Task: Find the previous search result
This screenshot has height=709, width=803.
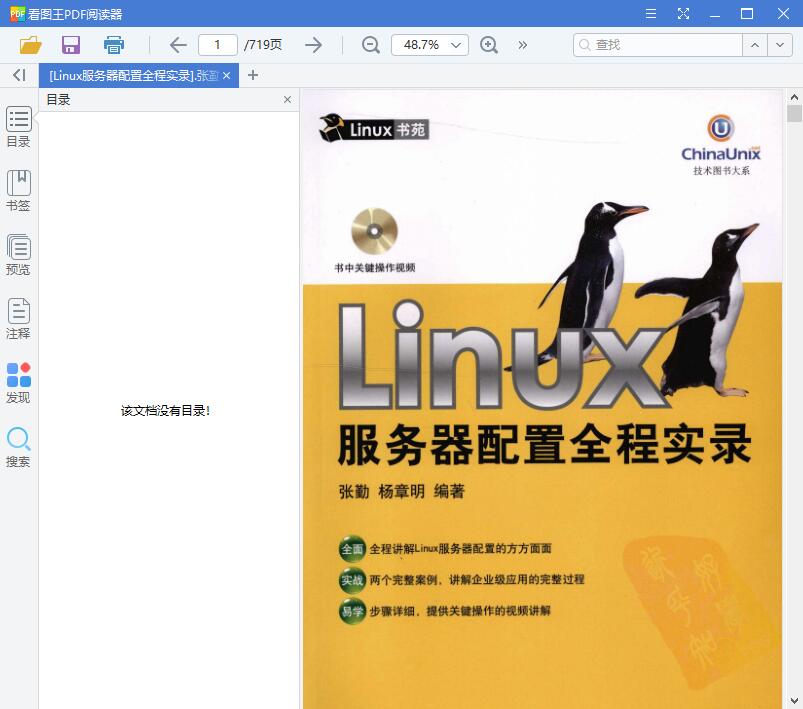Action: pos(755,45)
